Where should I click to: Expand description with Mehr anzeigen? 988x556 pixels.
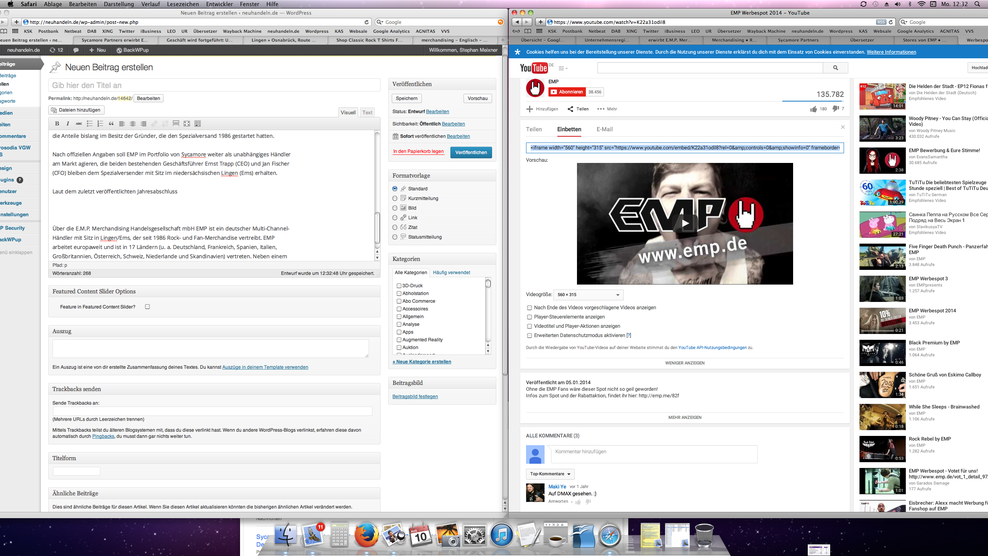click(x=685, y=417)
